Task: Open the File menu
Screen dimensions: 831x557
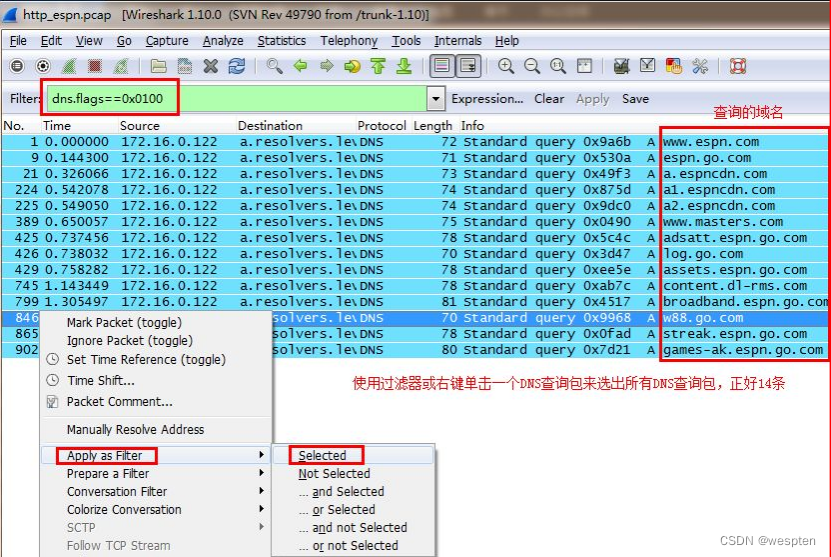Action: (x=18, y=41)
